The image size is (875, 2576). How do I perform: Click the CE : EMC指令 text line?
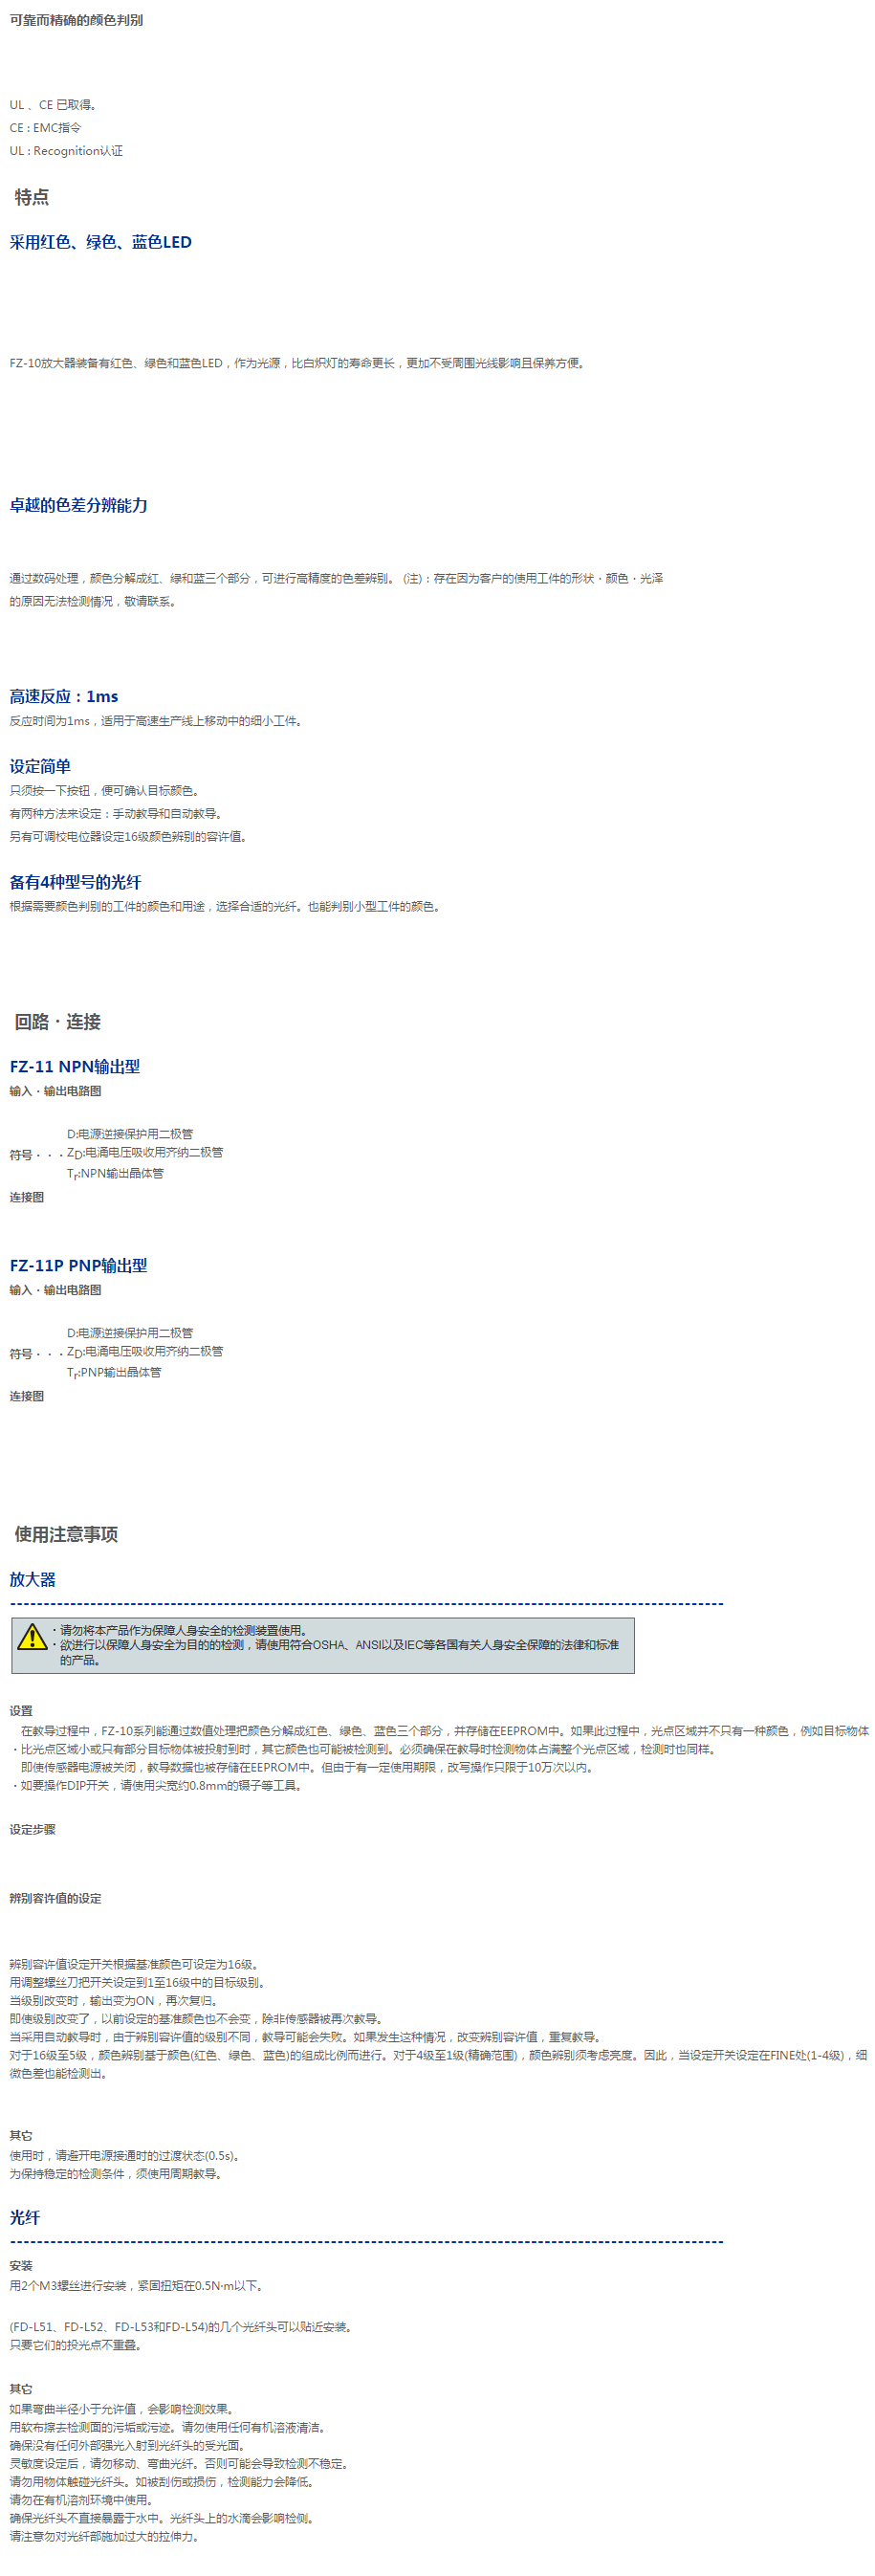click(45, 128)
